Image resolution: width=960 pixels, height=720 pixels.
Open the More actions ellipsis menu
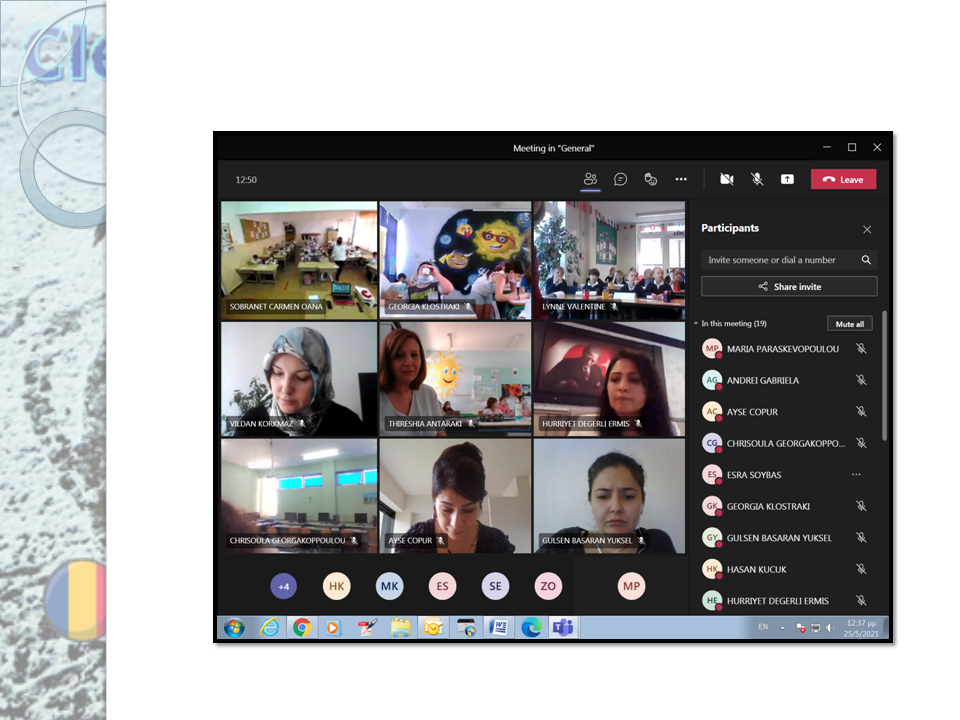(x=681, y=179)
